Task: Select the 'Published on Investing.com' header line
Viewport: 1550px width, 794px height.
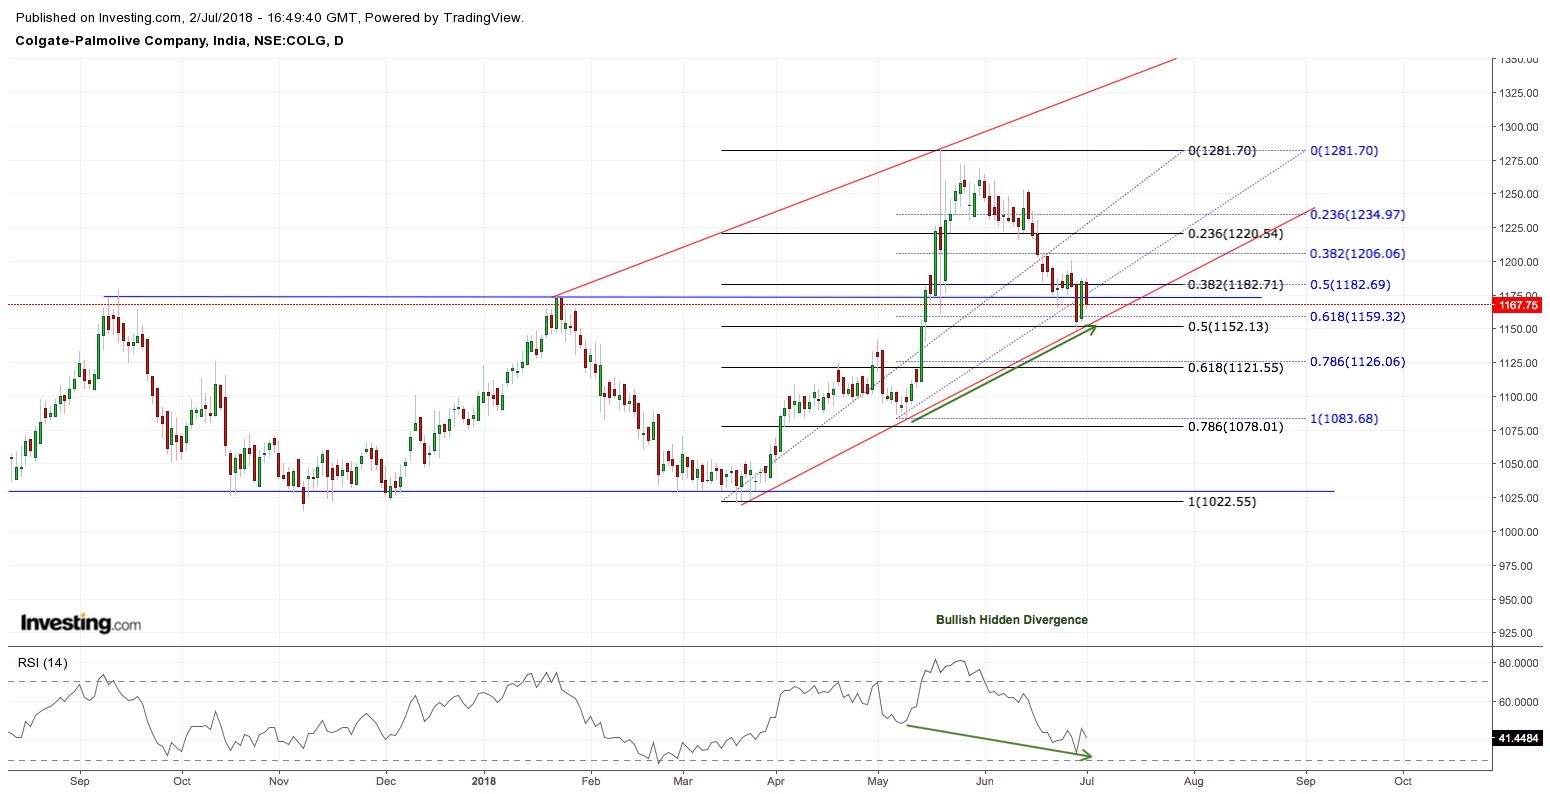Action: (x=270, y=18)
